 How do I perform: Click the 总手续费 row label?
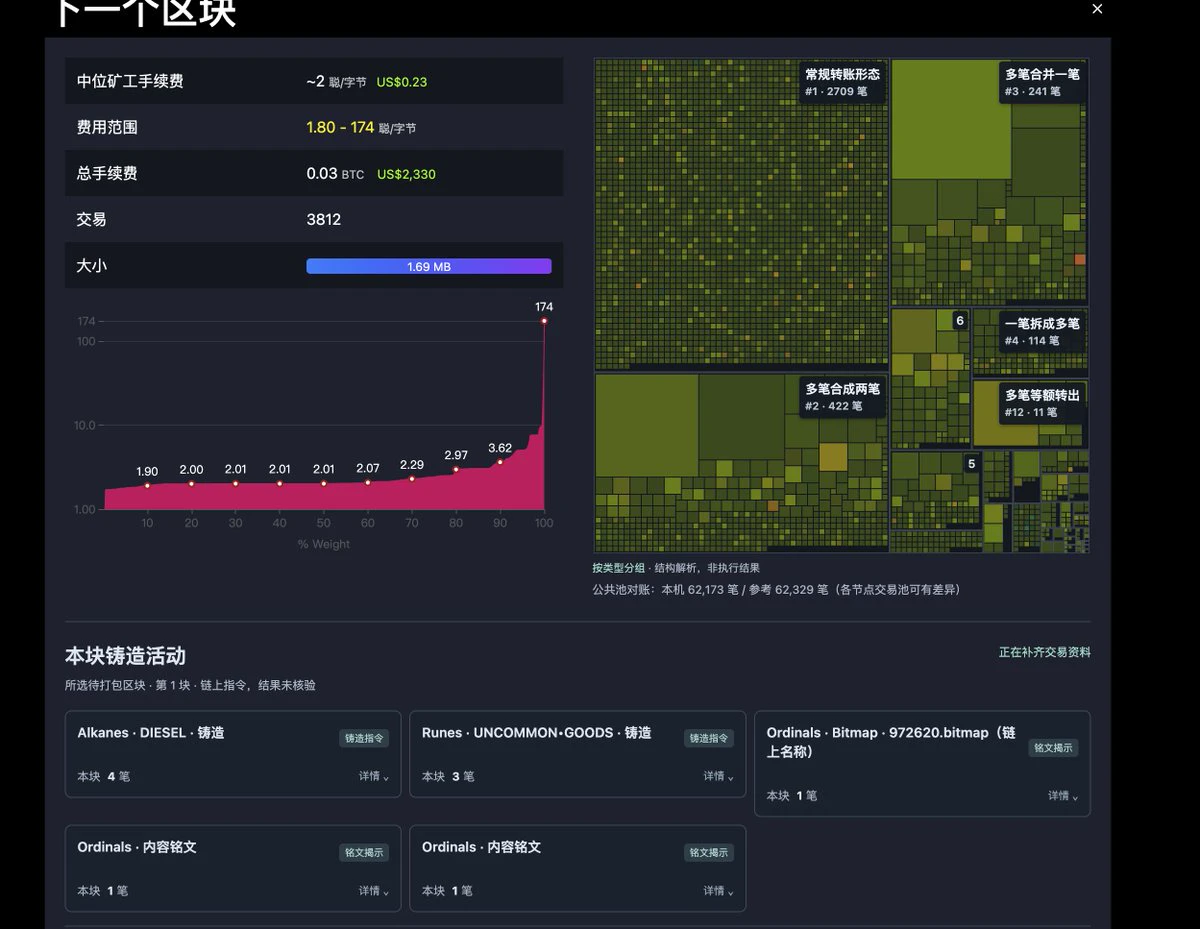(x=107, y=173)
